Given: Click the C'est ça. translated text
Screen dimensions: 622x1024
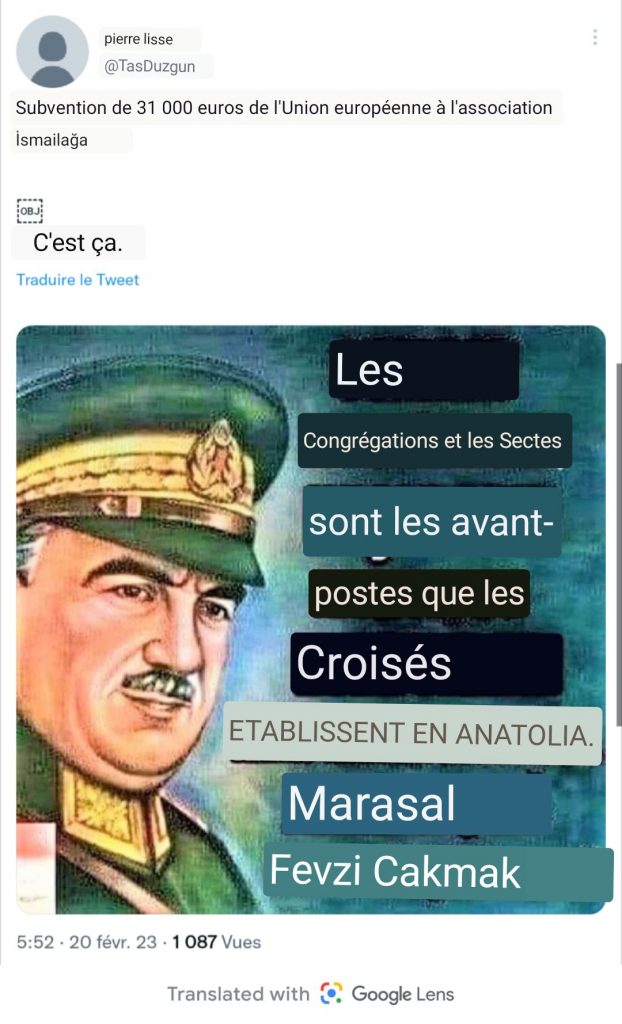Looking at the screenshot, I should click(78, 243).
